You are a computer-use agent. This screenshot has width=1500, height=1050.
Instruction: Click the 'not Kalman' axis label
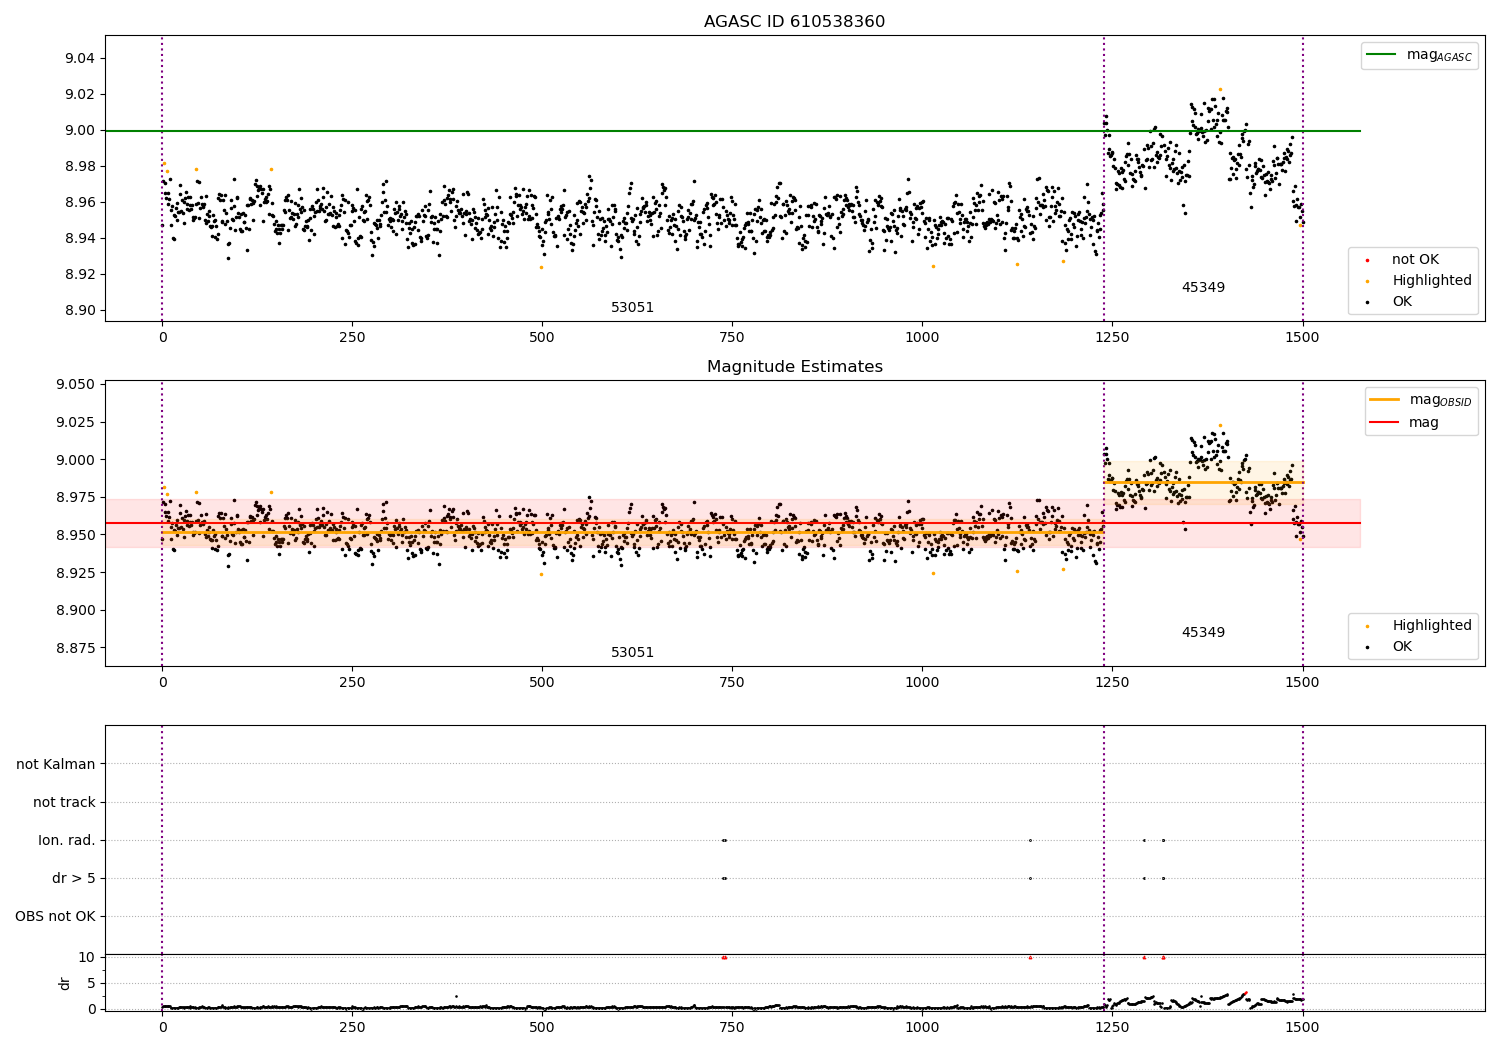point(56,765)
